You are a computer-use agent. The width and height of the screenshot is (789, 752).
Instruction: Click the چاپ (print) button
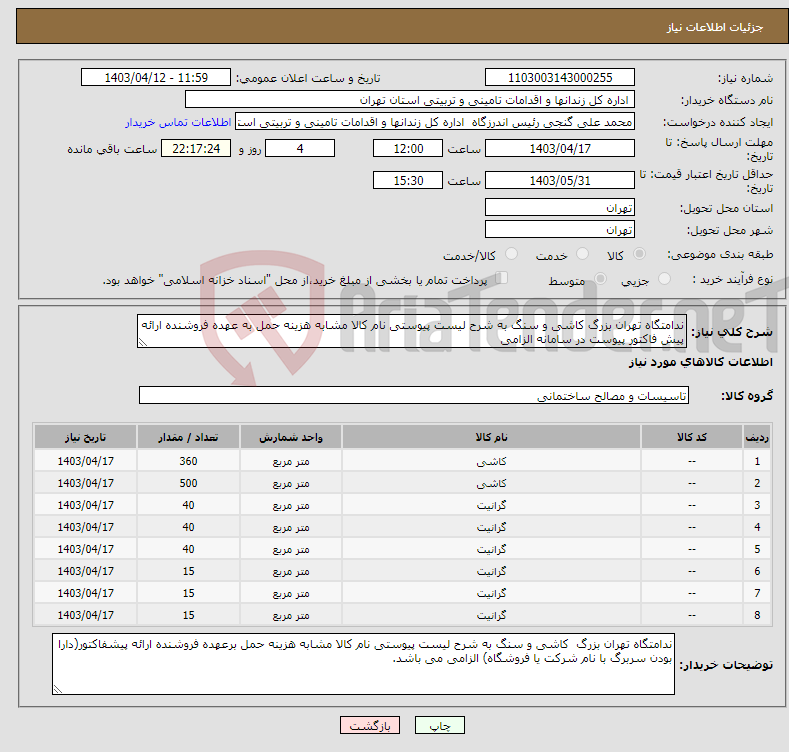click(x=439, y=725)
